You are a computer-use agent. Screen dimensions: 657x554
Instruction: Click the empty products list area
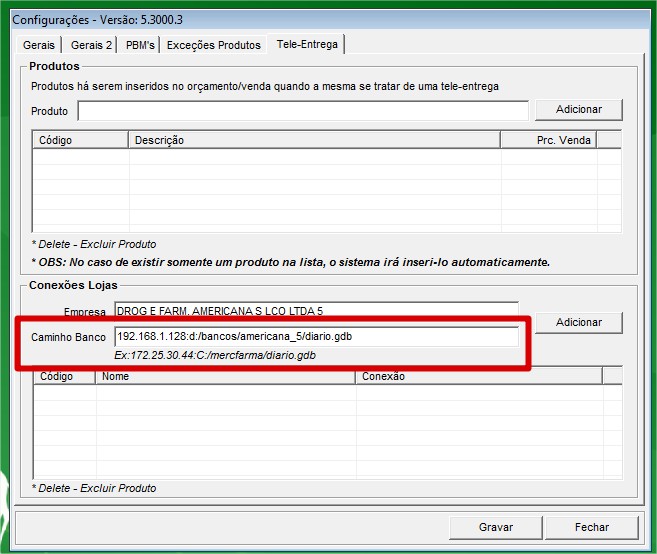(x=326, y=190)
